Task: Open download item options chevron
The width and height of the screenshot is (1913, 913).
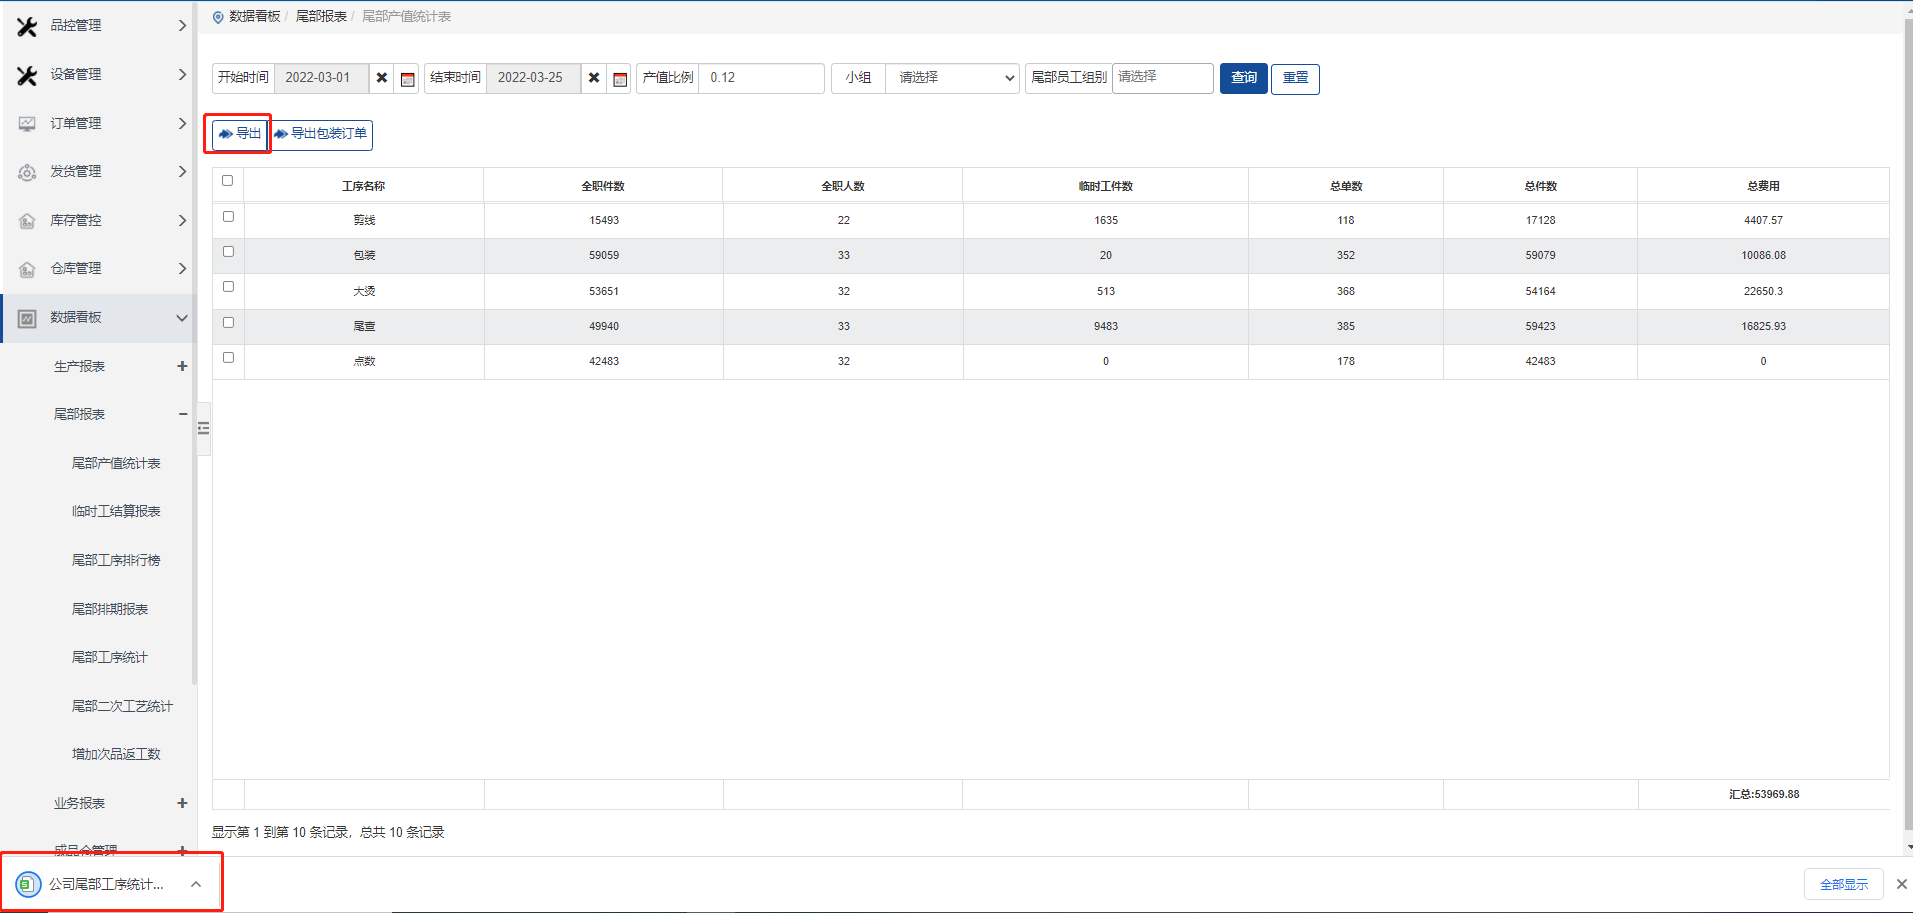Action: (196, 884)
